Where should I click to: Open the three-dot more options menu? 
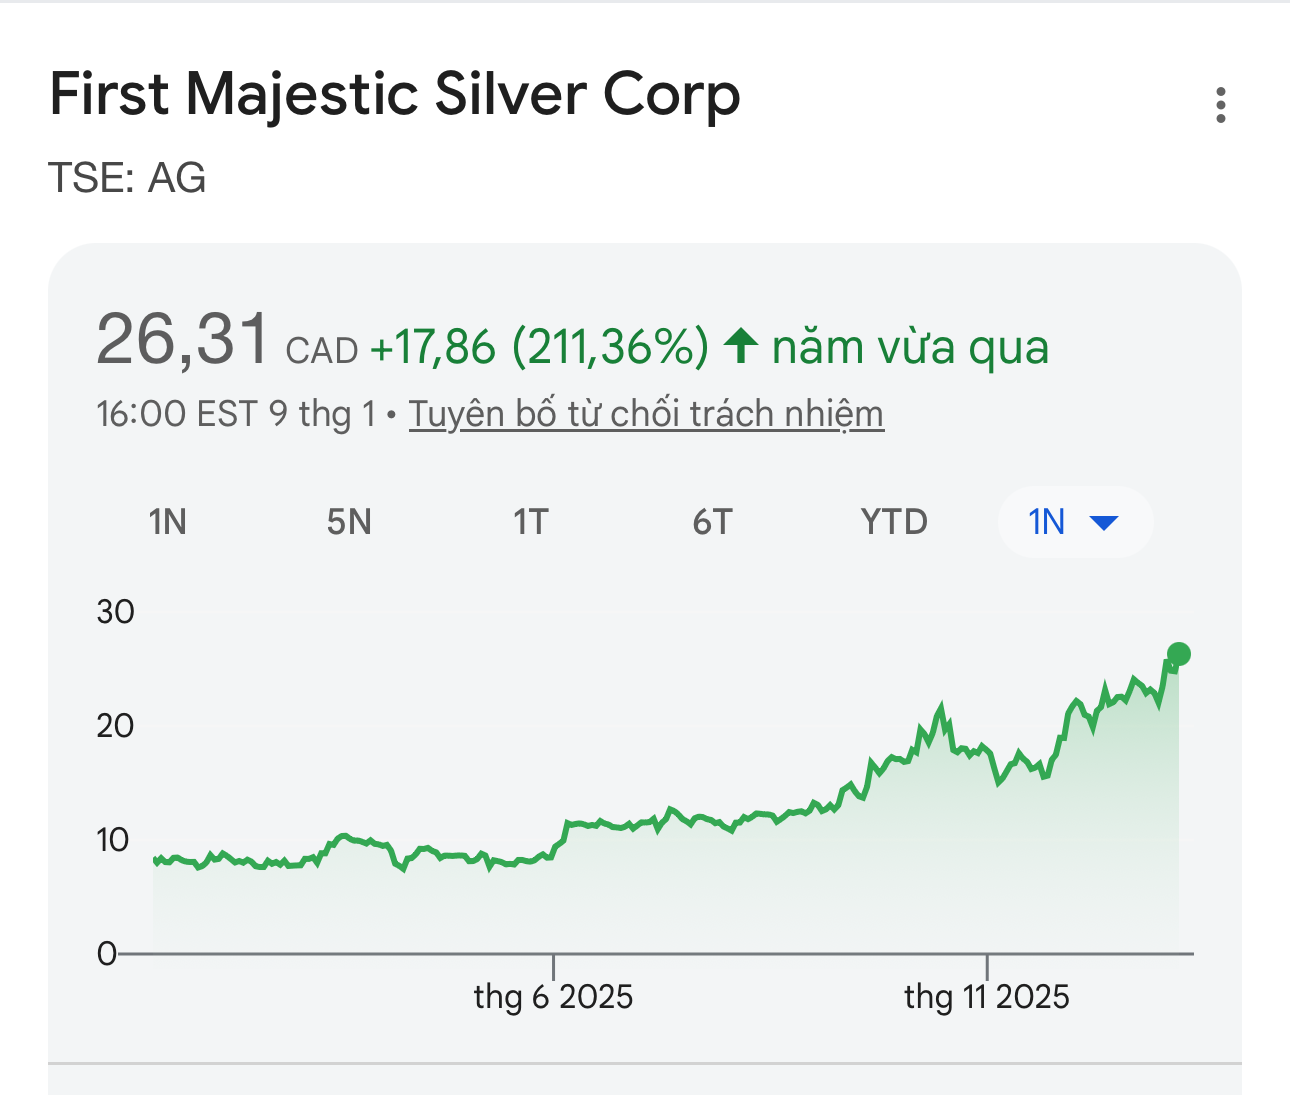click(x=1220, y=105)
